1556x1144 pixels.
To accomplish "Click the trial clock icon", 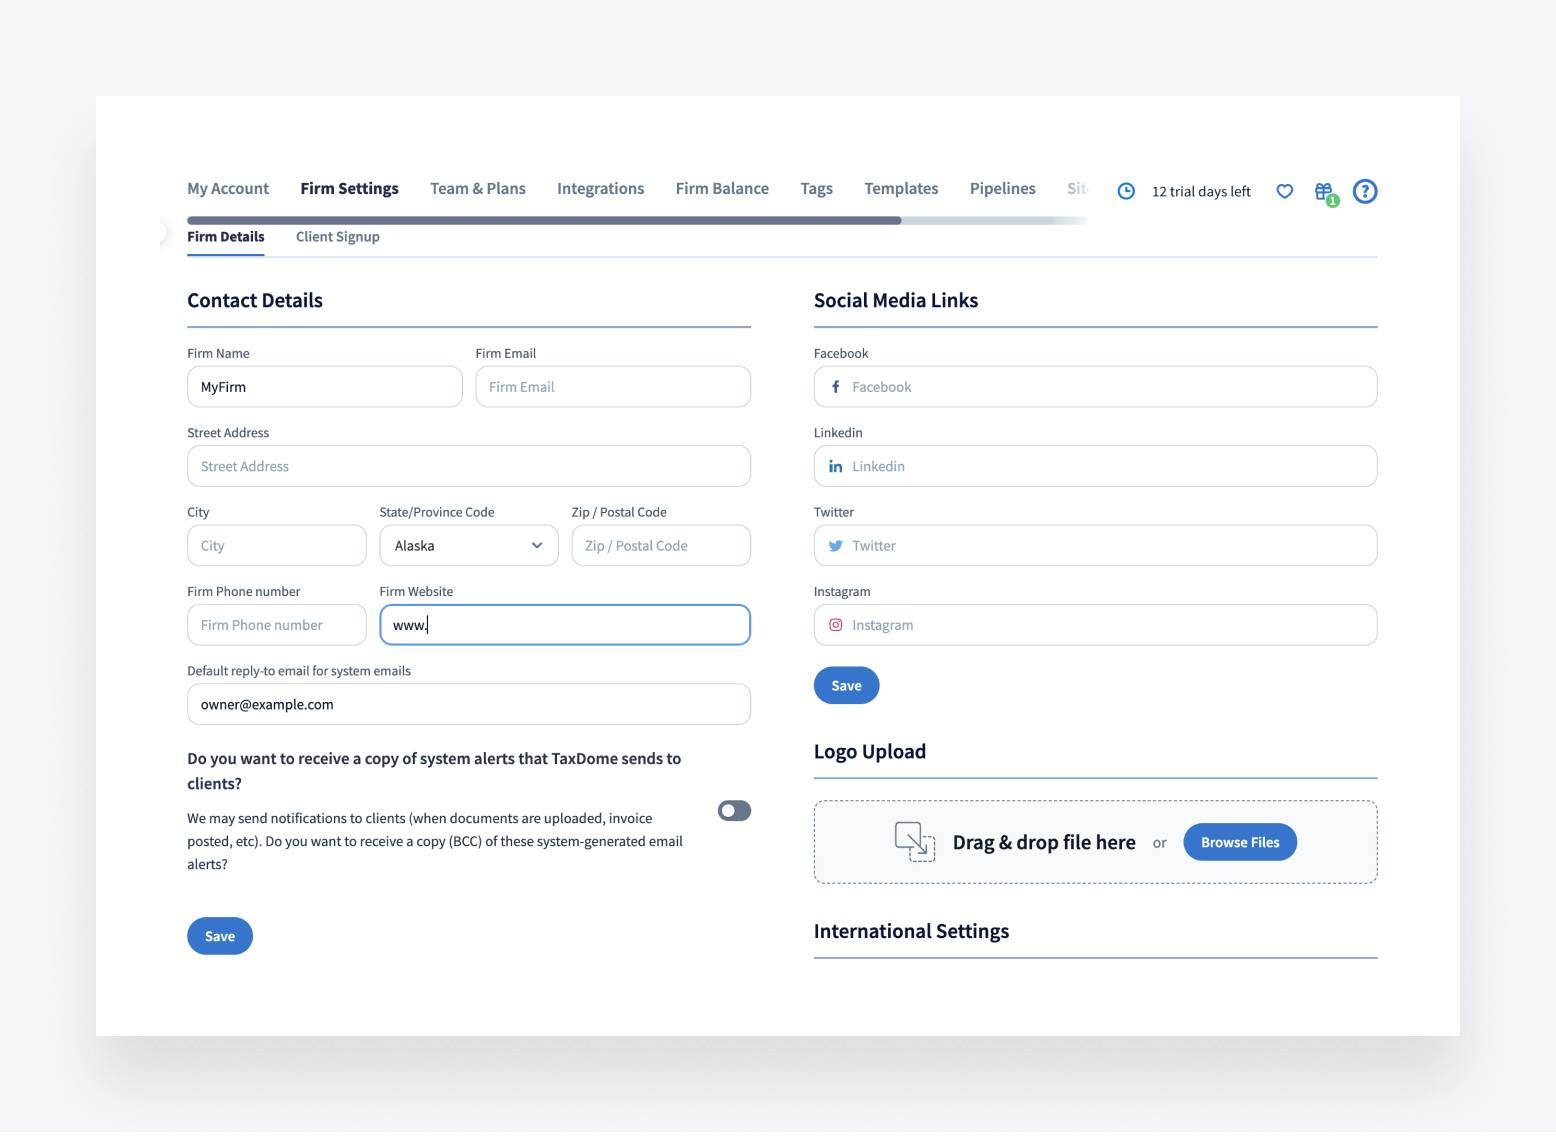I will pyautogui.click(x=1126, y=191).
